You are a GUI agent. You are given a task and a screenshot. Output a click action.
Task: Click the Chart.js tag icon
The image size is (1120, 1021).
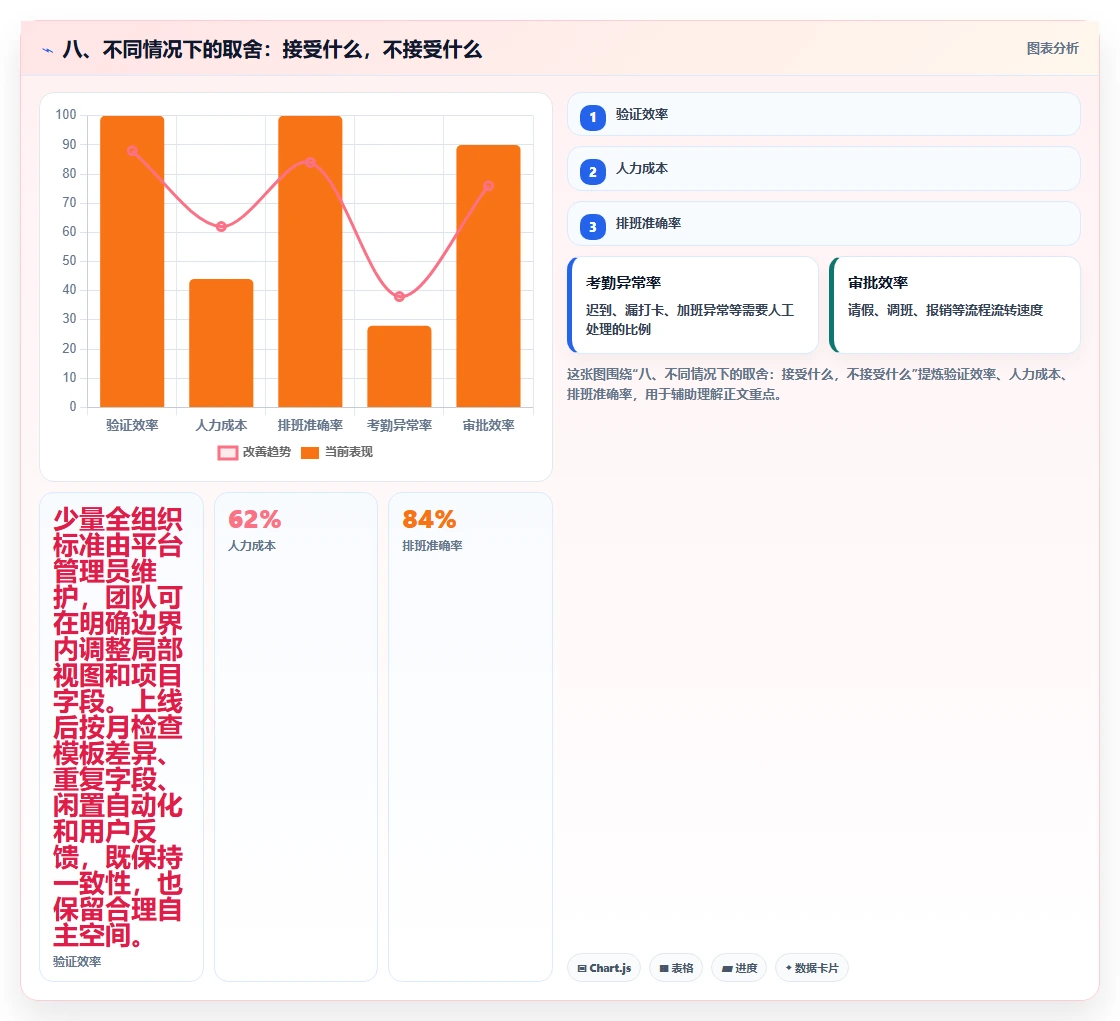[x=582, y=969]
